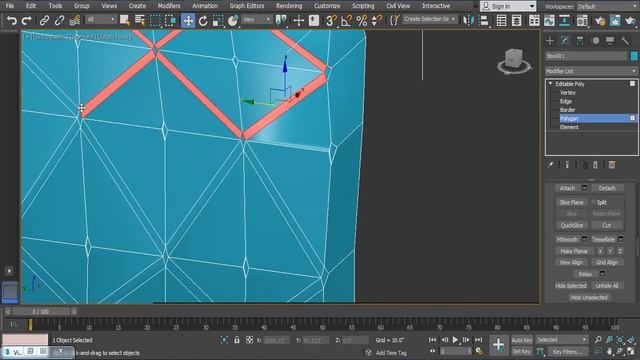
Task: Switch to the Motion panel tab
Action: point(595,40)
